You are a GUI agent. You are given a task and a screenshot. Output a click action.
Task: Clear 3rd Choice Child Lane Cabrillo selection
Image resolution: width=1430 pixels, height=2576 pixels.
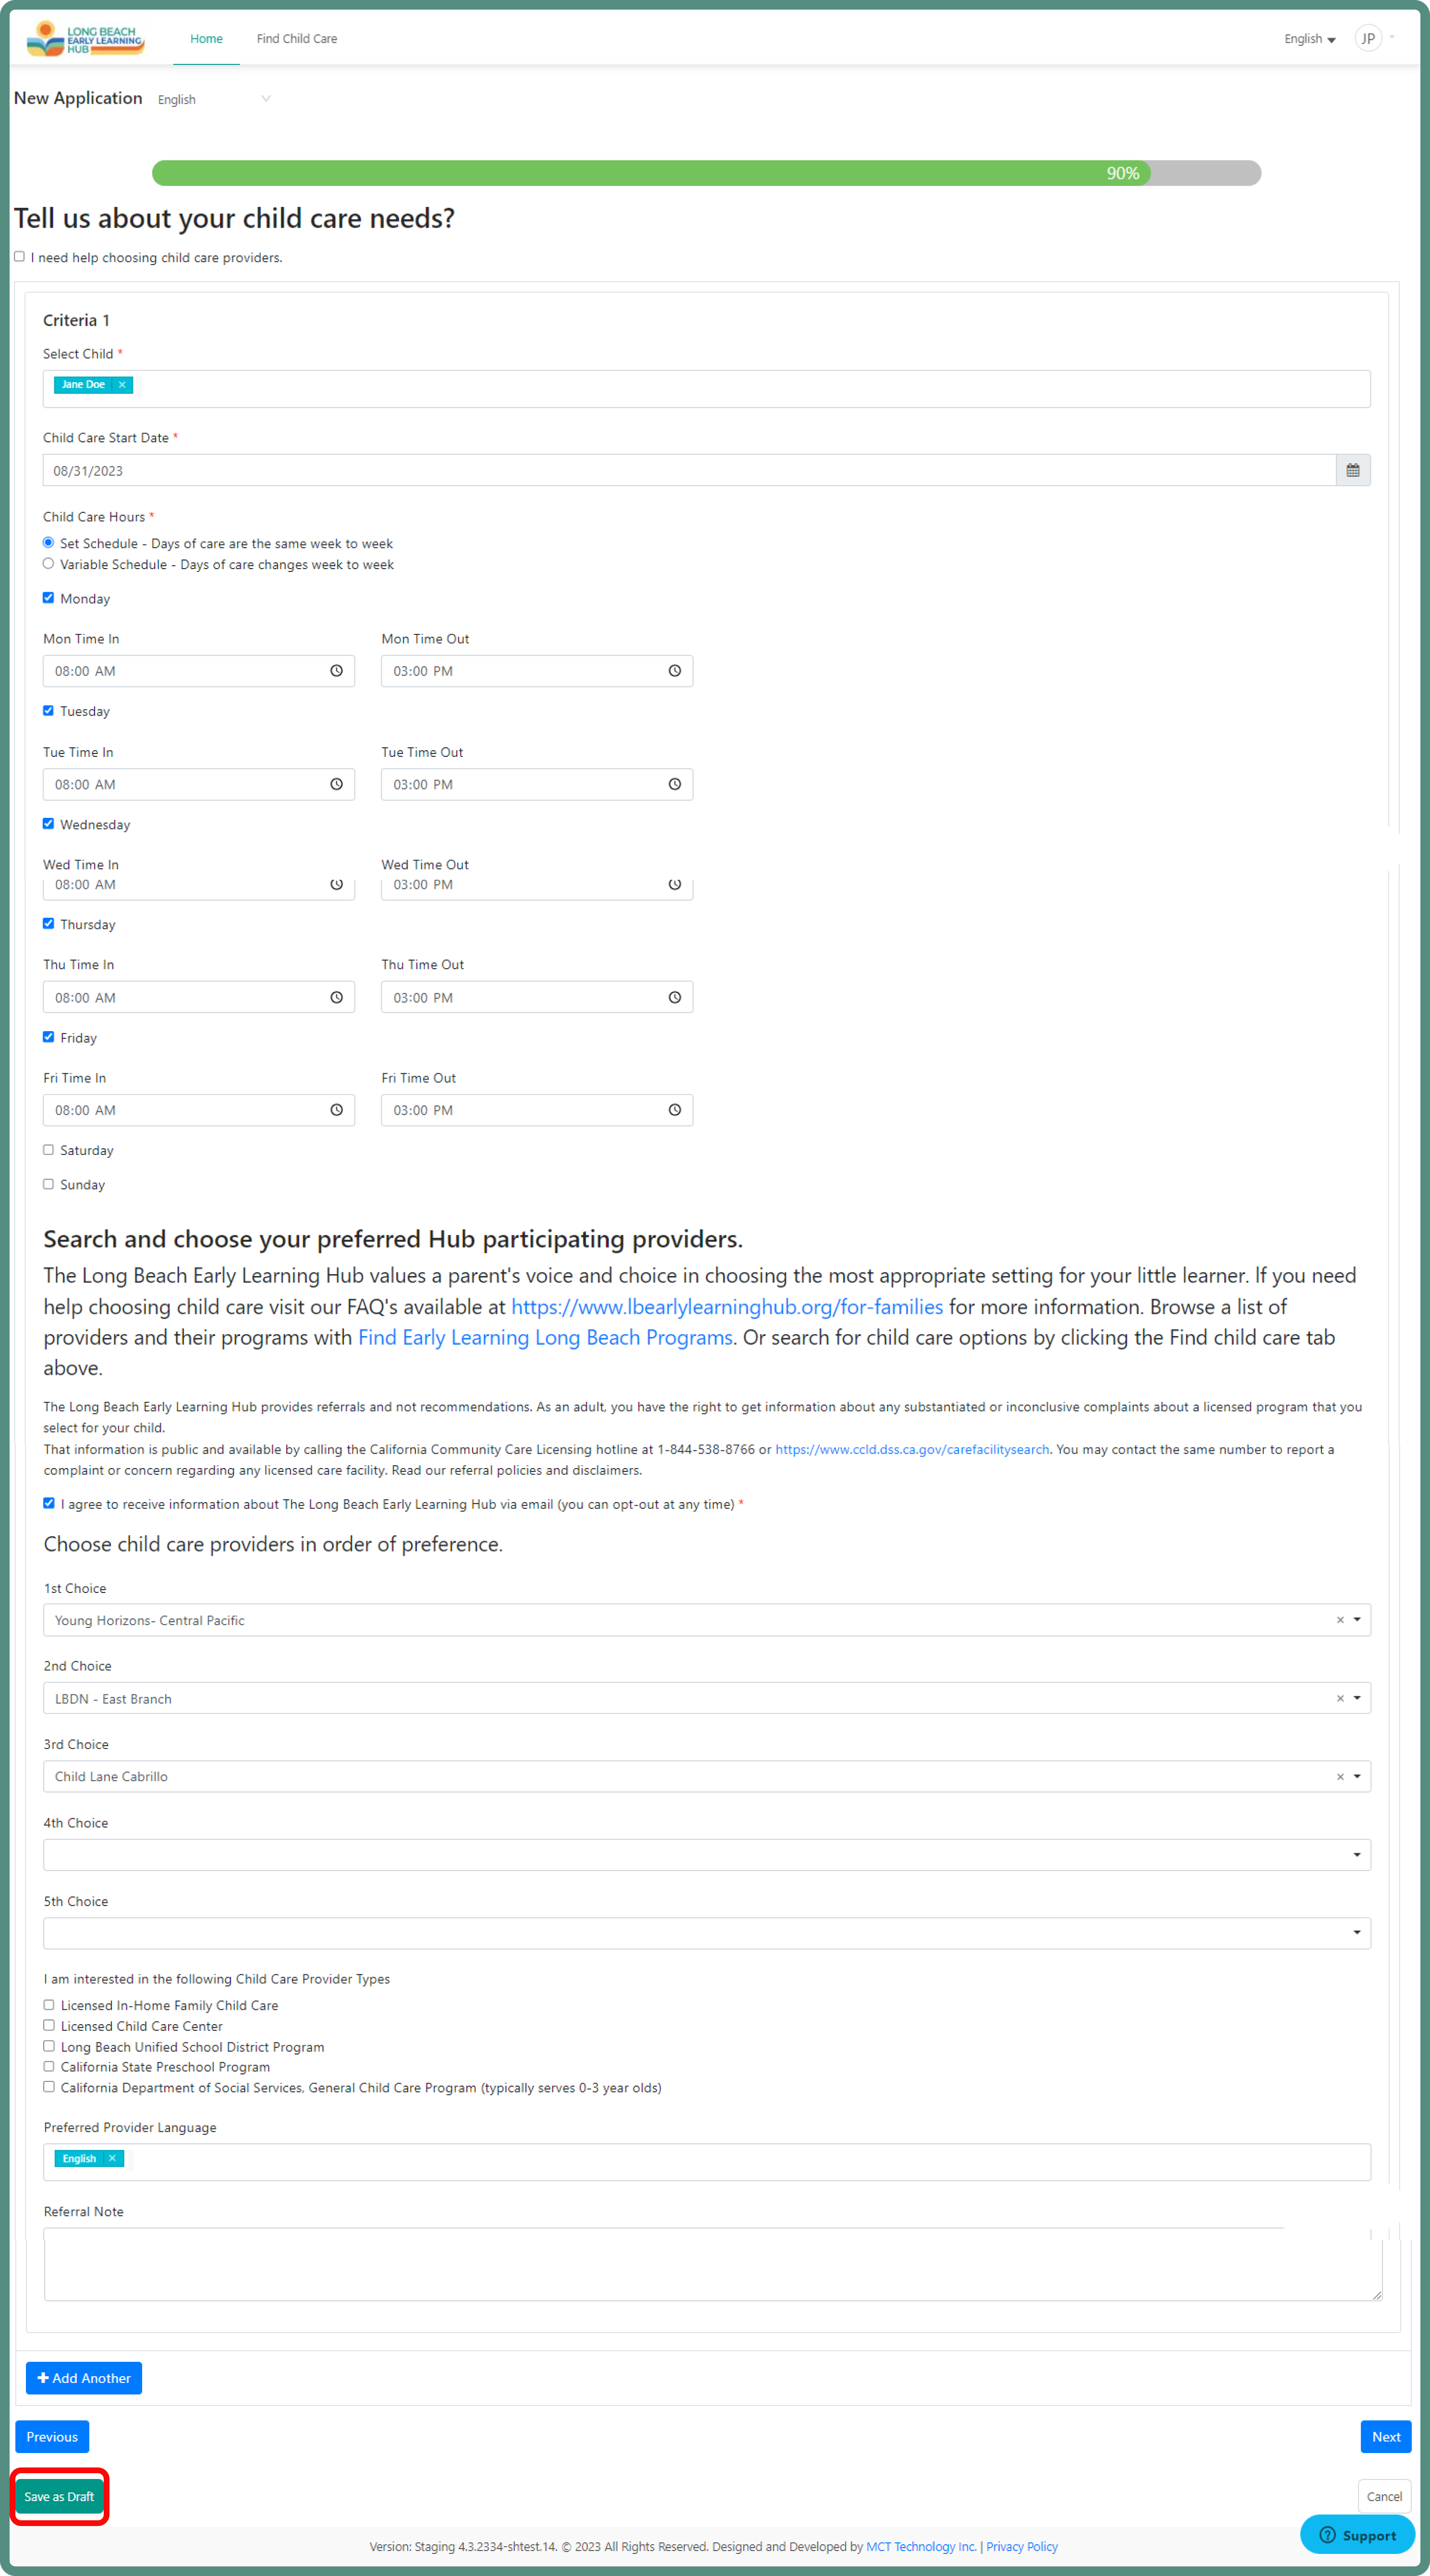point(1340,1777)
